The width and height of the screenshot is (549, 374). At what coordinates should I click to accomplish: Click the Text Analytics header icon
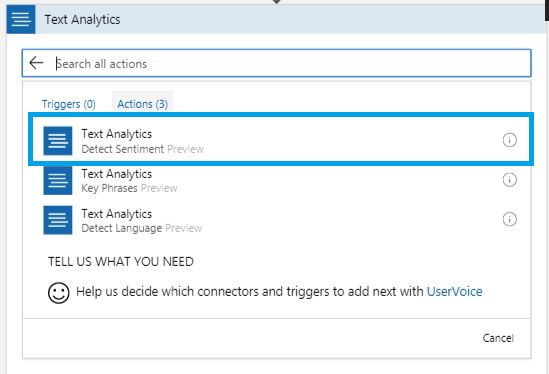click(21, 19)
